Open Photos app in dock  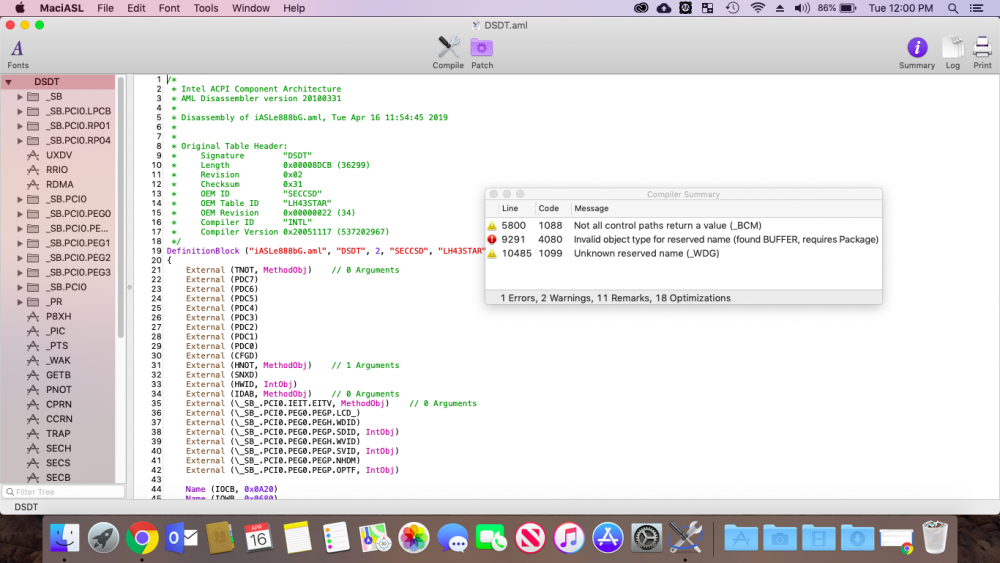pyautogui.click(x=414, y=538)
